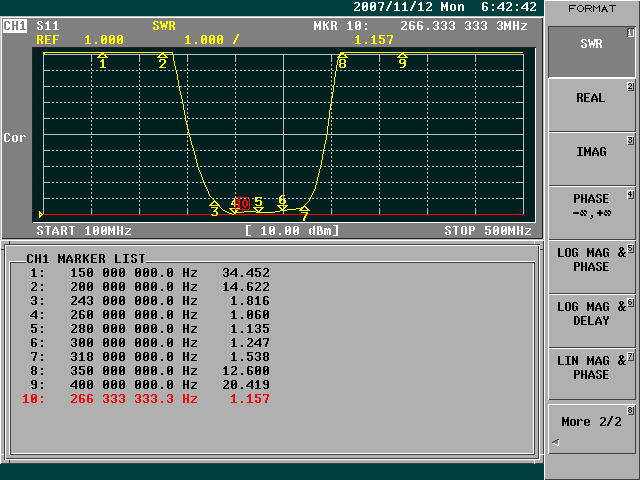This screenshot has width=640, height=480.
Task: Open the More 2/2 softkey page
Action: pyautogui.click(x=591, y=428)
